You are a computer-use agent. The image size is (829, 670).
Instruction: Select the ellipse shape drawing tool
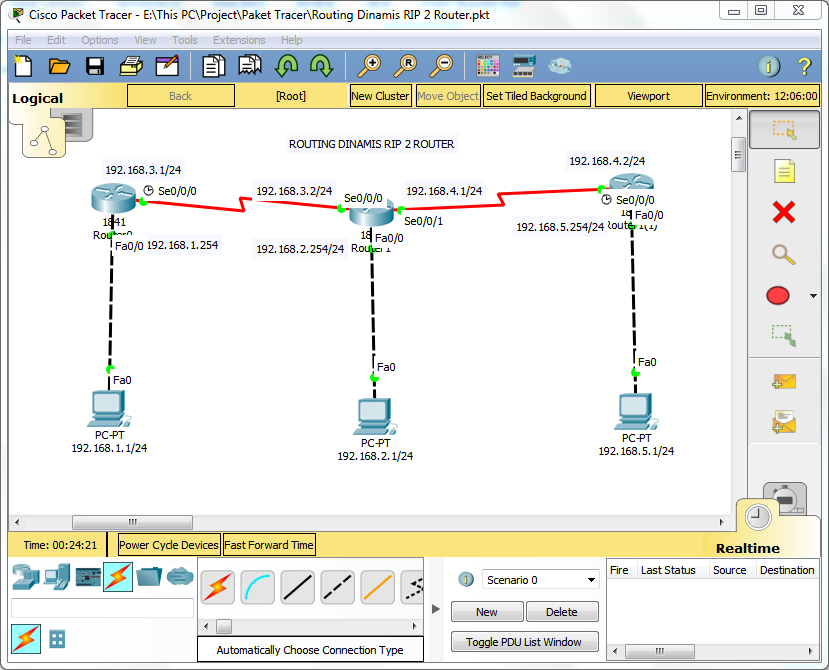point(777,295)
